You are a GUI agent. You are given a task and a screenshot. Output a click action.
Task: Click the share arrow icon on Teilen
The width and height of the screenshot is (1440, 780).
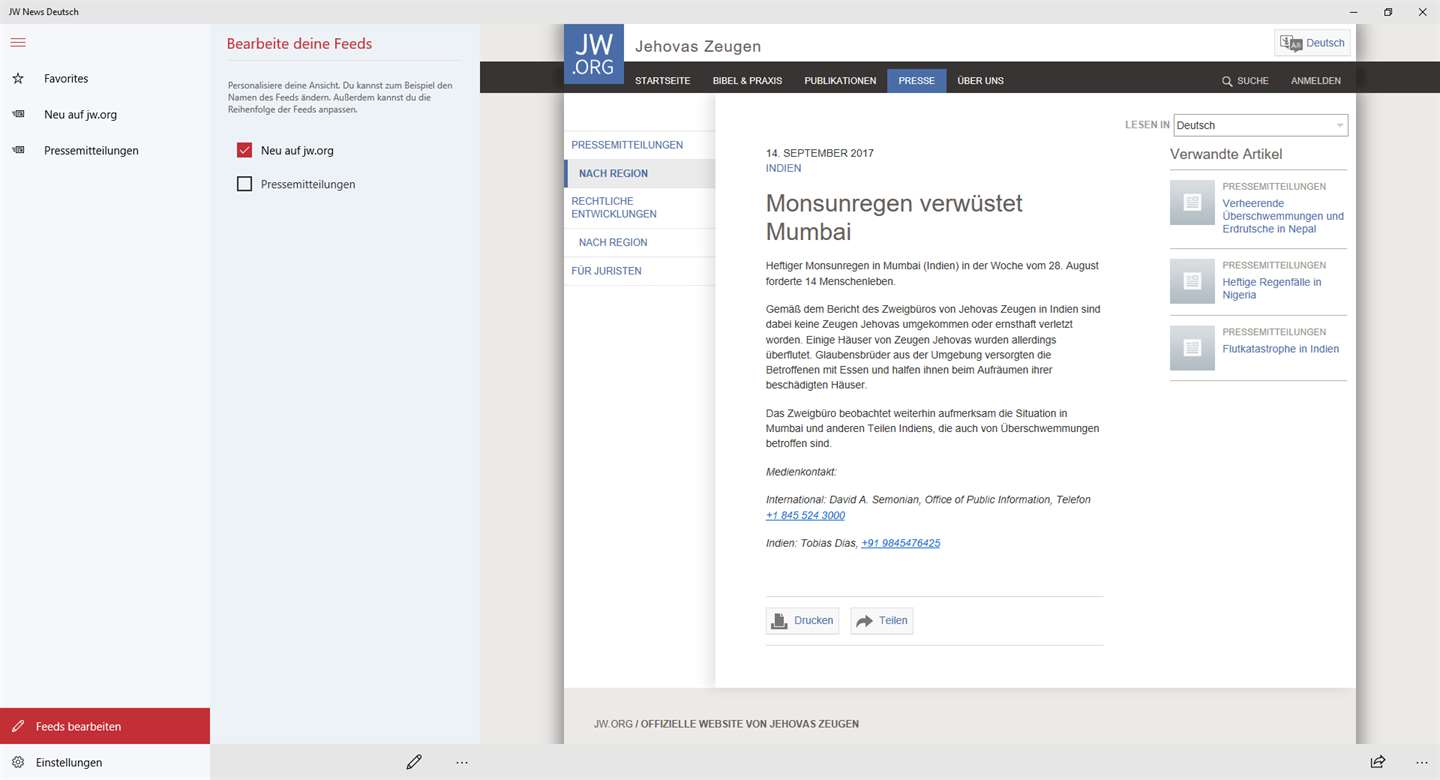pyautogui.click(x=865, y=621)
